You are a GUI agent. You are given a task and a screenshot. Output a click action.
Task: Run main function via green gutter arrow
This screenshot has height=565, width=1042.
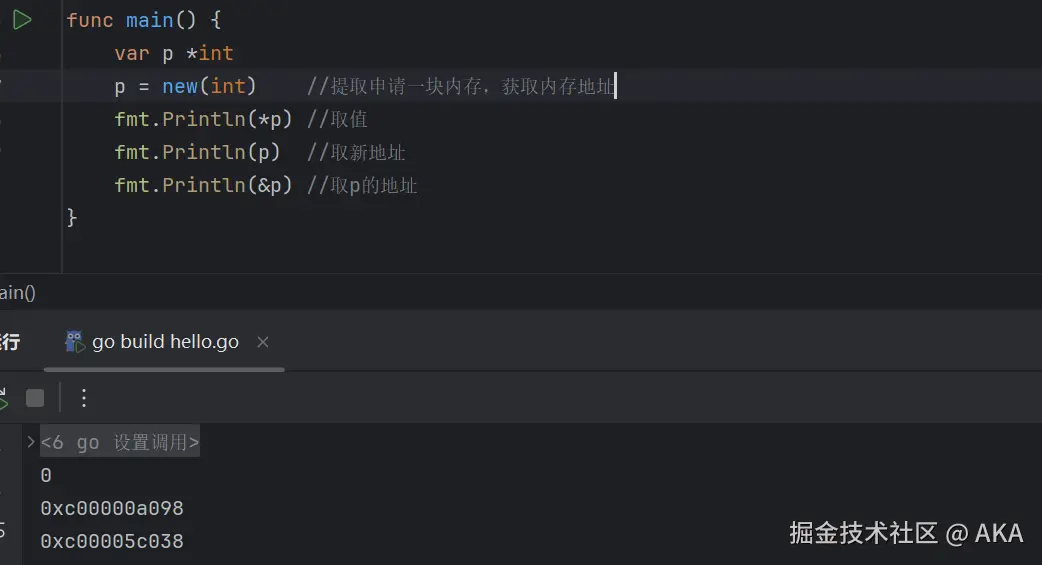[x=22, y=20]
